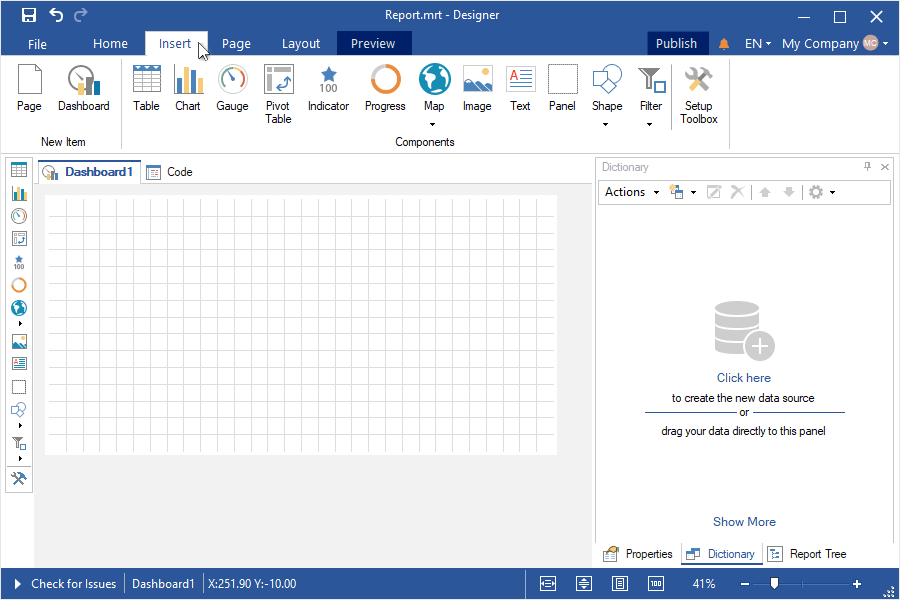
Task: Switch to the Preview tab
Action: click(x=374, y=44)
